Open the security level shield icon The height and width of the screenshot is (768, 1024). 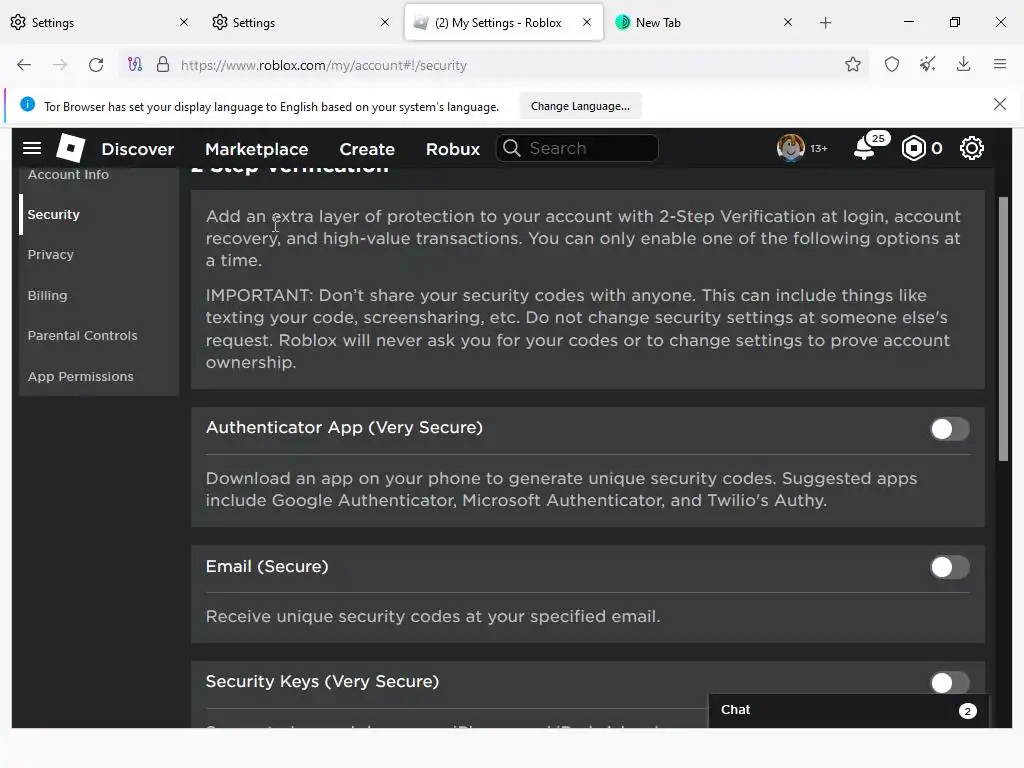(892, 65)
